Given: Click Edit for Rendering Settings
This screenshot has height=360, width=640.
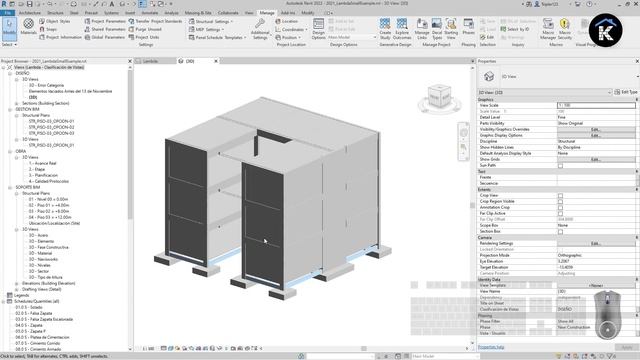Looking at the screenshot, I should (x=596, y=243).
